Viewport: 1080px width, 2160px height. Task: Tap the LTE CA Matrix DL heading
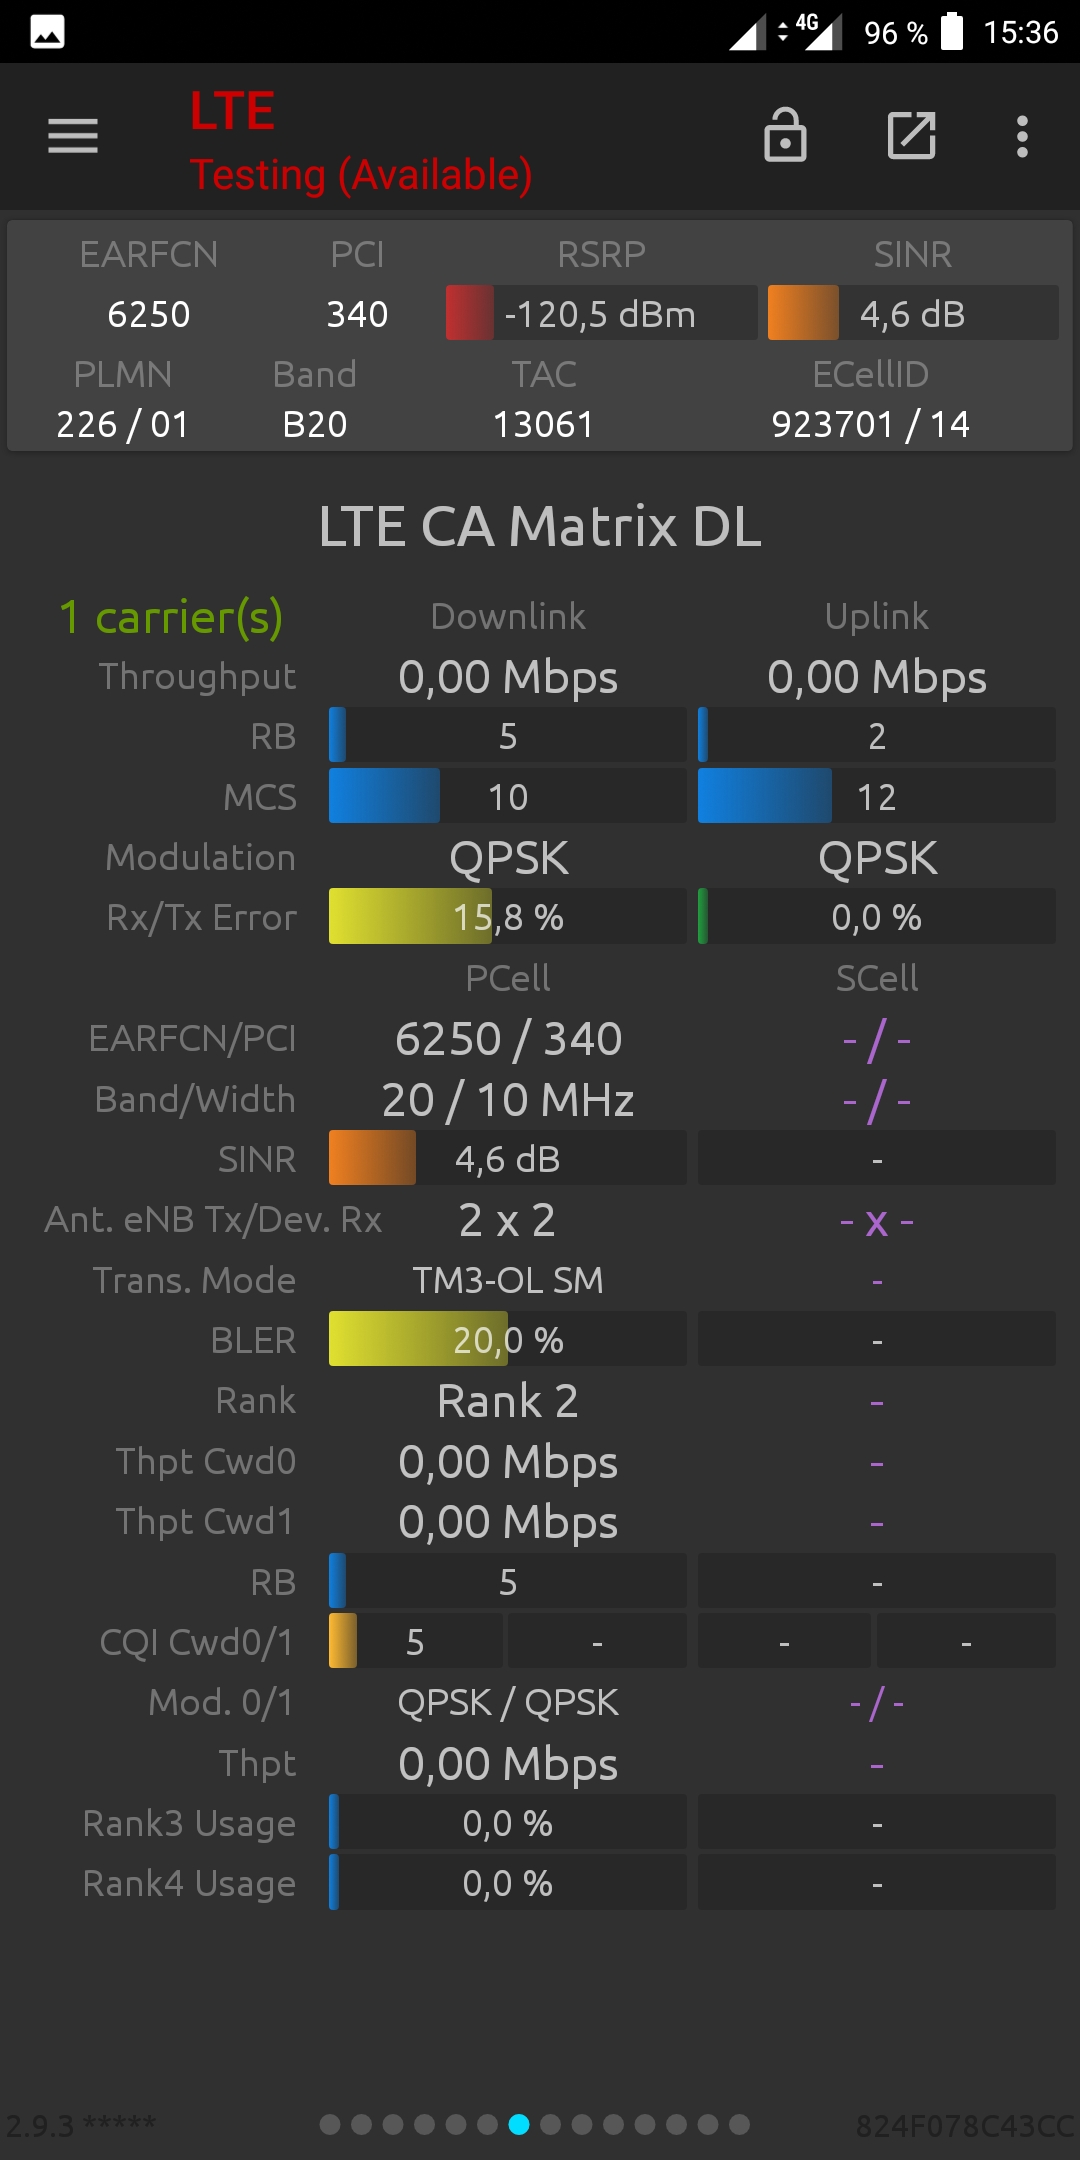click(540, 526)
